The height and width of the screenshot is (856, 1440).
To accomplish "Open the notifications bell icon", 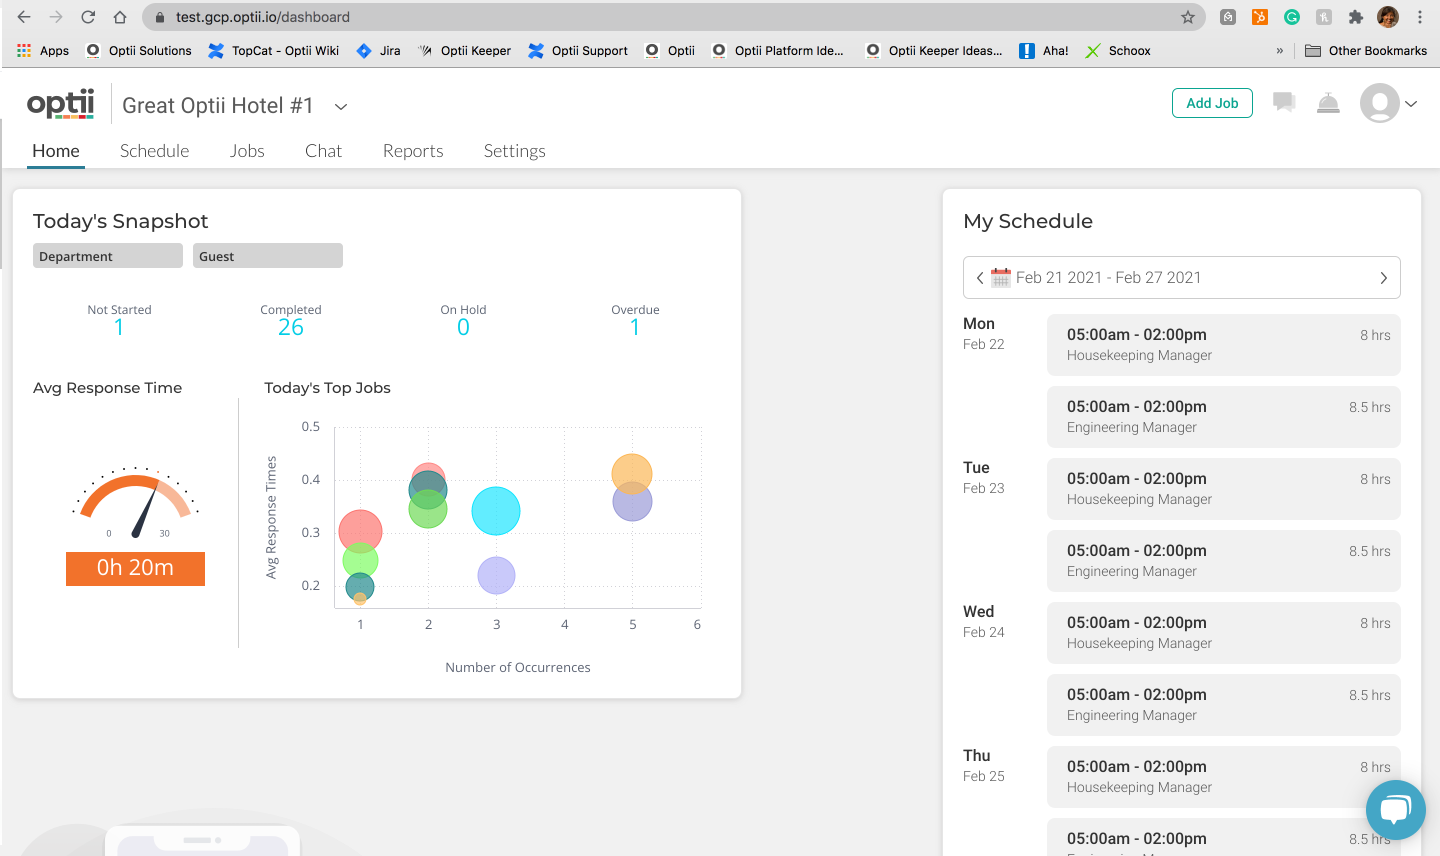I will (x=1328, y=103).
